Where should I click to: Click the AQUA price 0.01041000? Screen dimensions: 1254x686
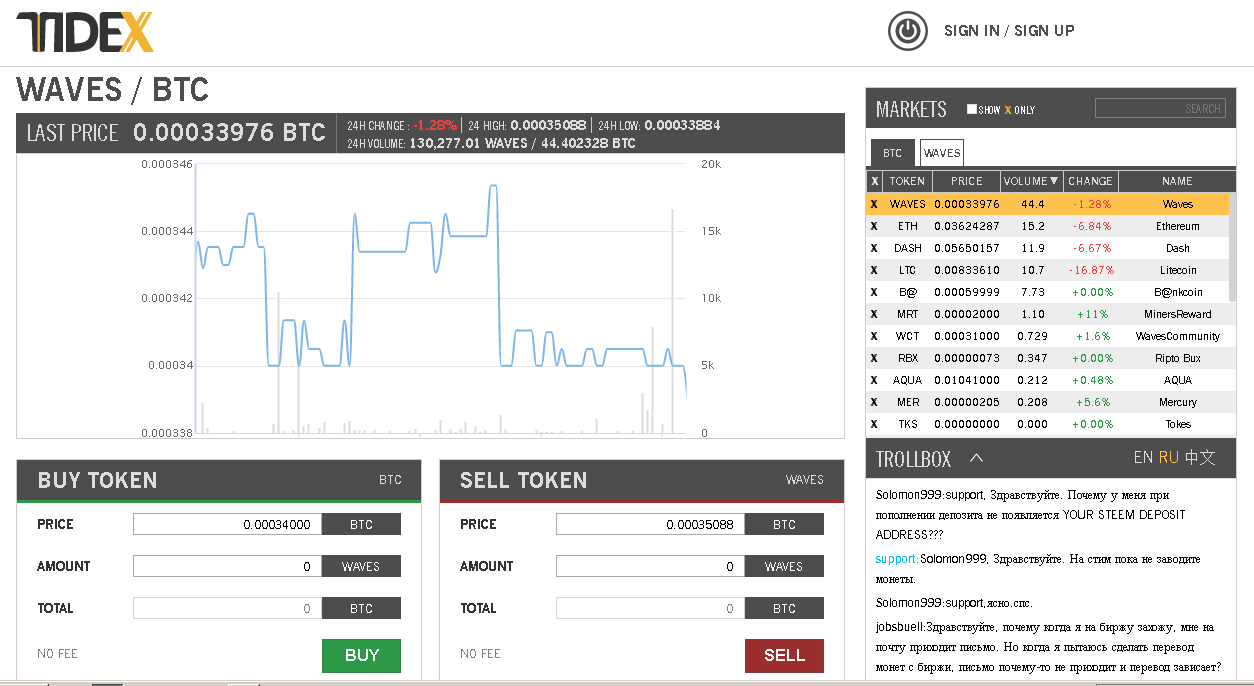(x=966, y=380)
